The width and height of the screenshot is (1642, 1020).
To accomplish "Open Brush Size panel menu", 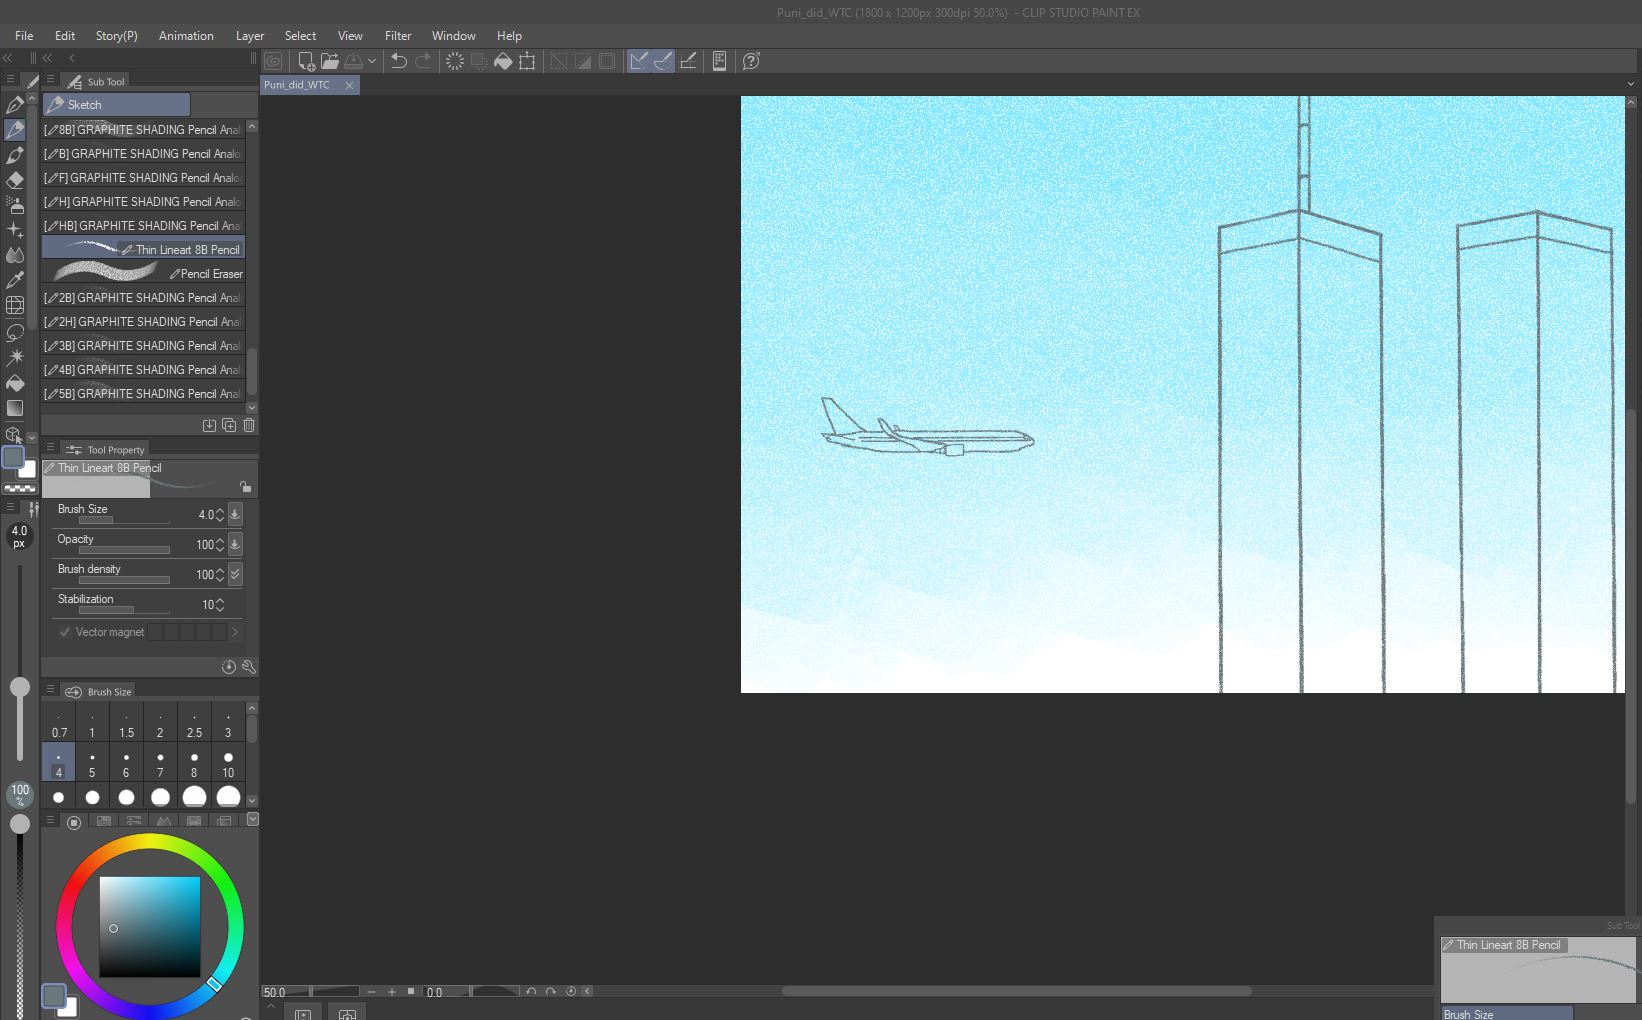I will [50, 690].
